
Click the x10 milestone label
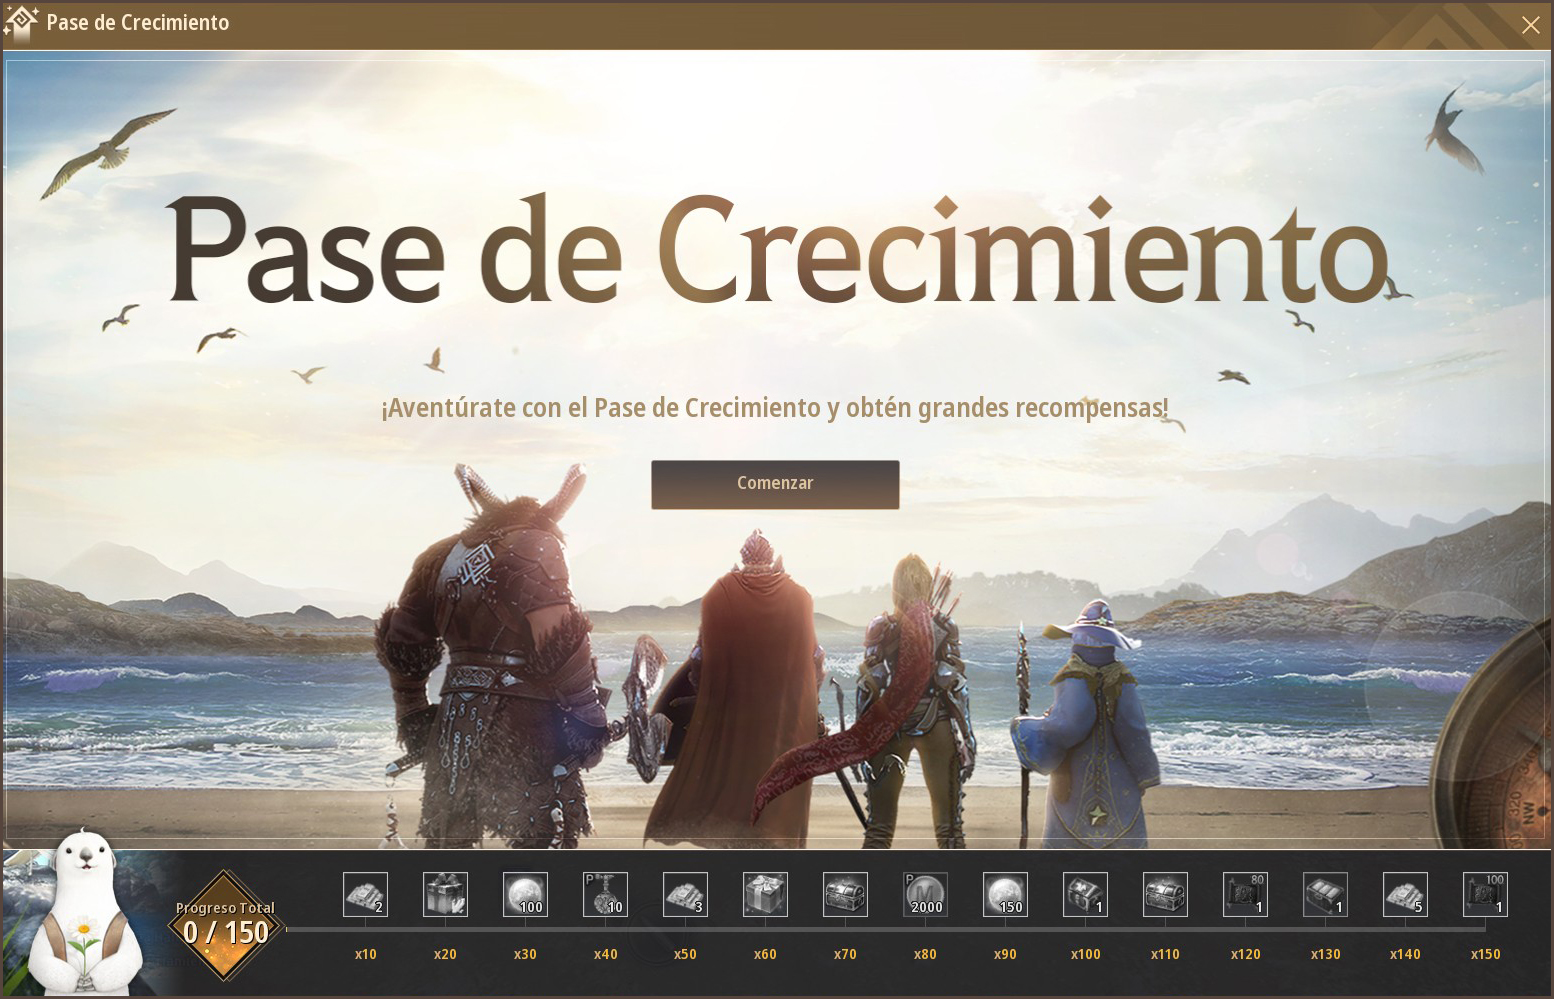[x=365, y=954]
